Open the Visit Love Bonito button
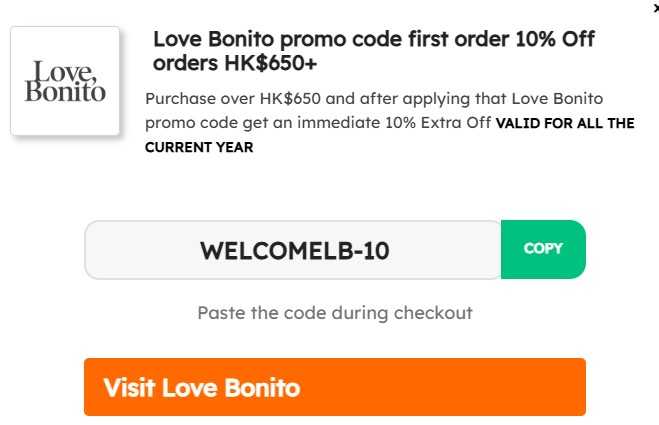The height and width of the screenshot is (425, 659). pyautogui.click(x=334, y=387)
